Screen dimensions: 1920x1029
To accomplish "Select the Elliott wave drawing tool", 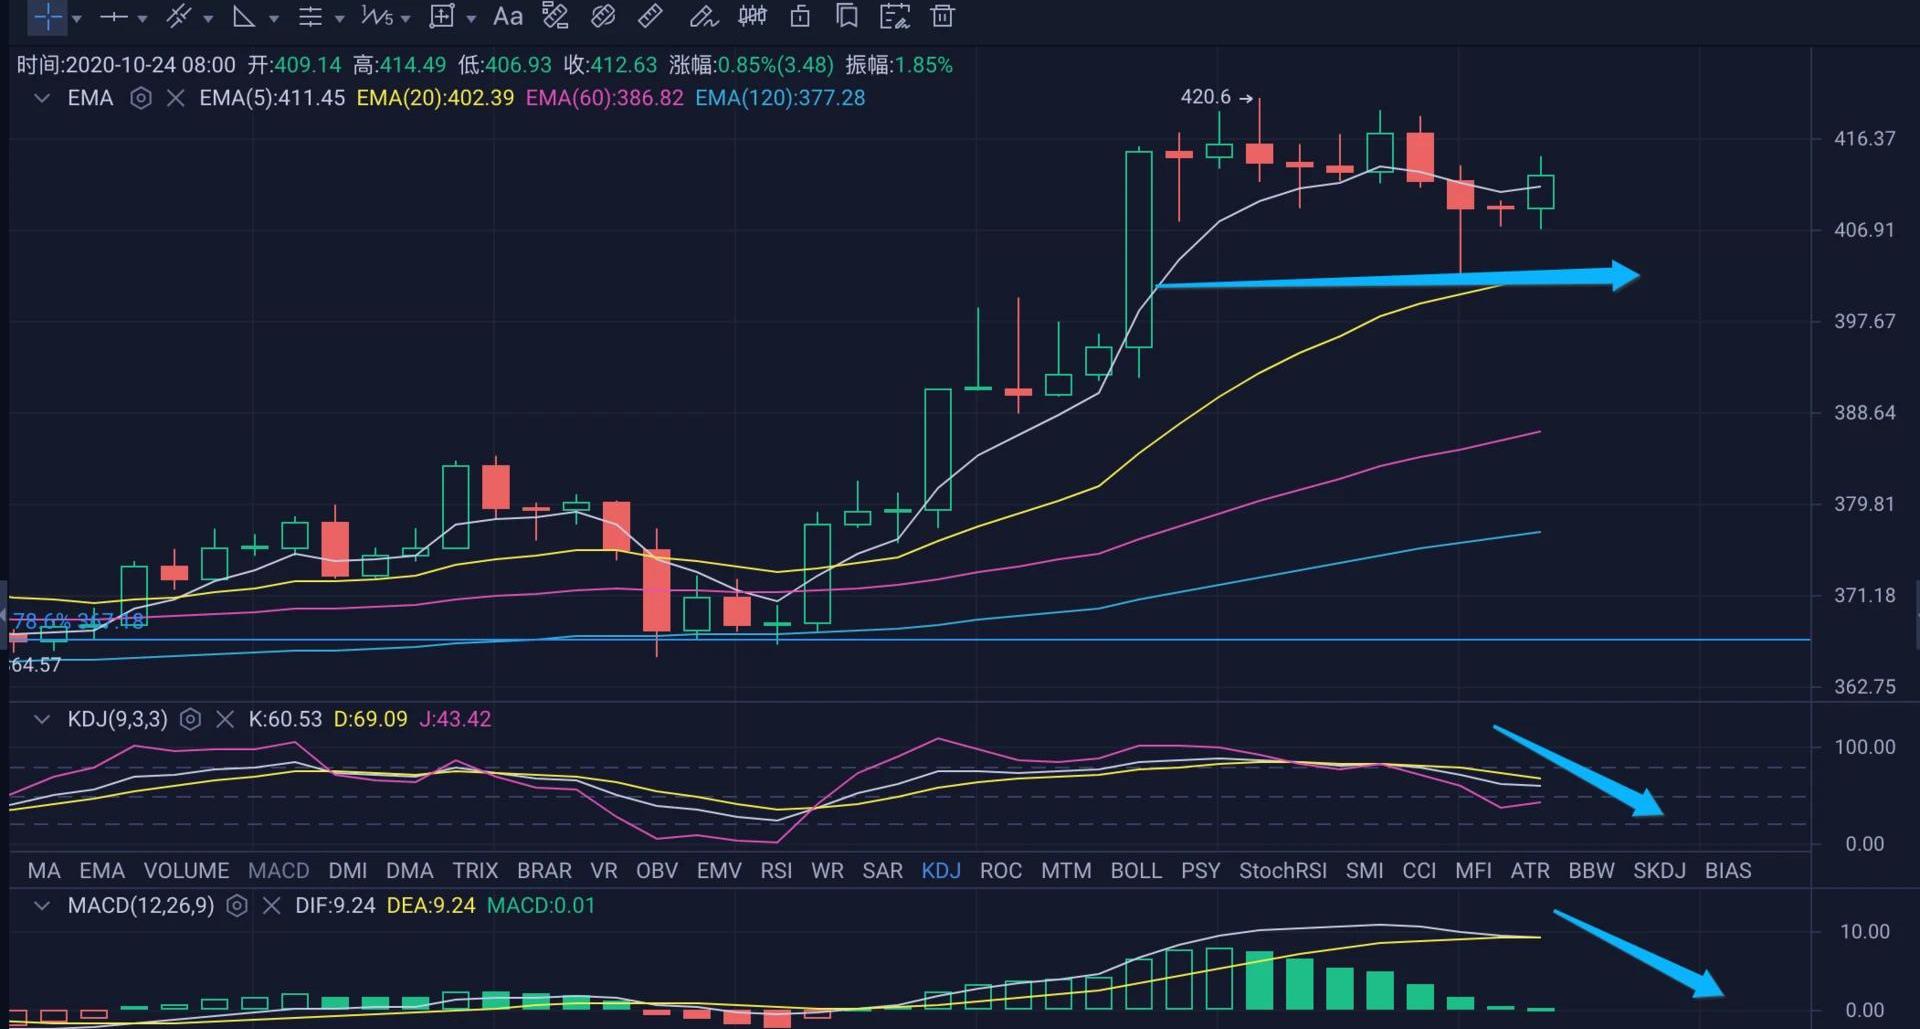I will tap(377, 17).
